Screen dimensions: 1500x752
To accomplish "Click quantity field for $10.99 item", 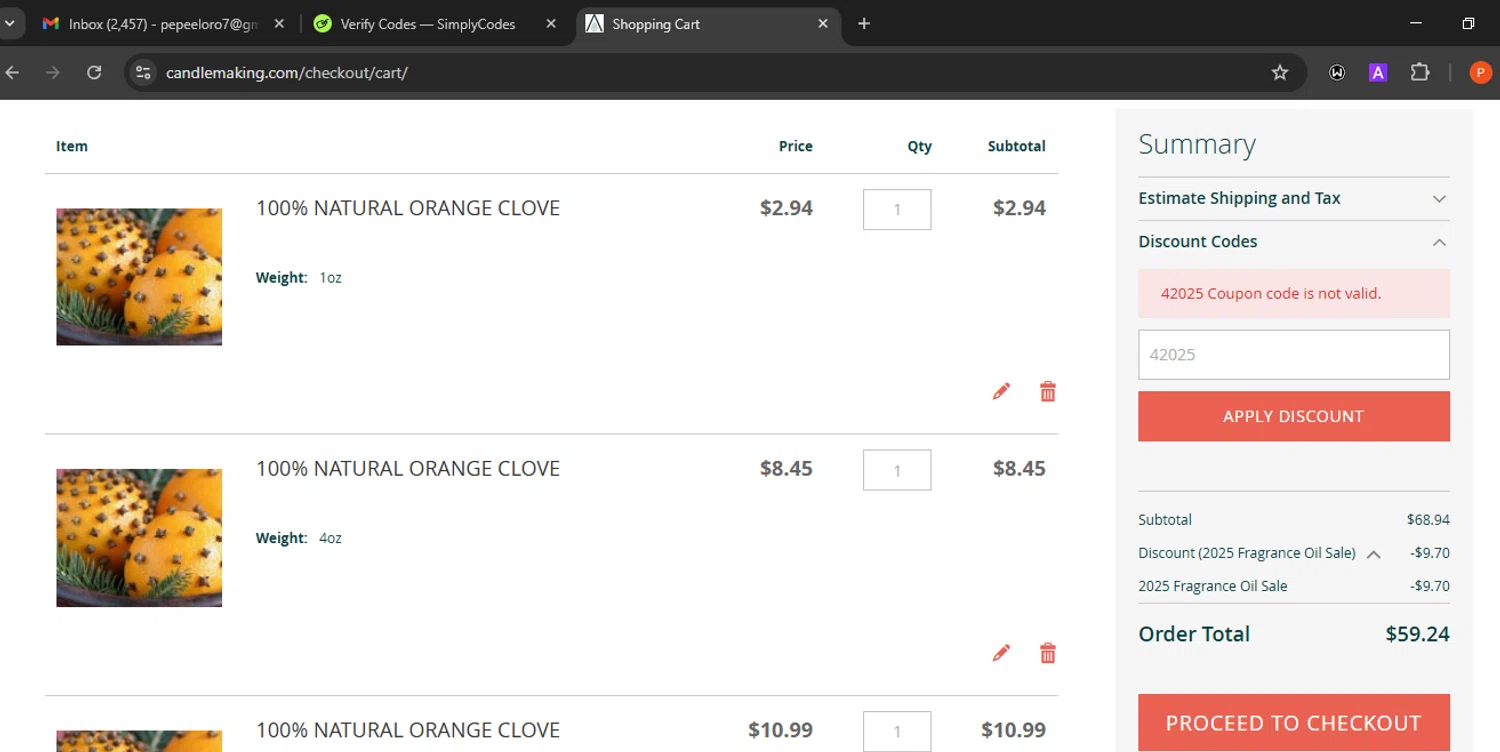I will pos(897,731).
